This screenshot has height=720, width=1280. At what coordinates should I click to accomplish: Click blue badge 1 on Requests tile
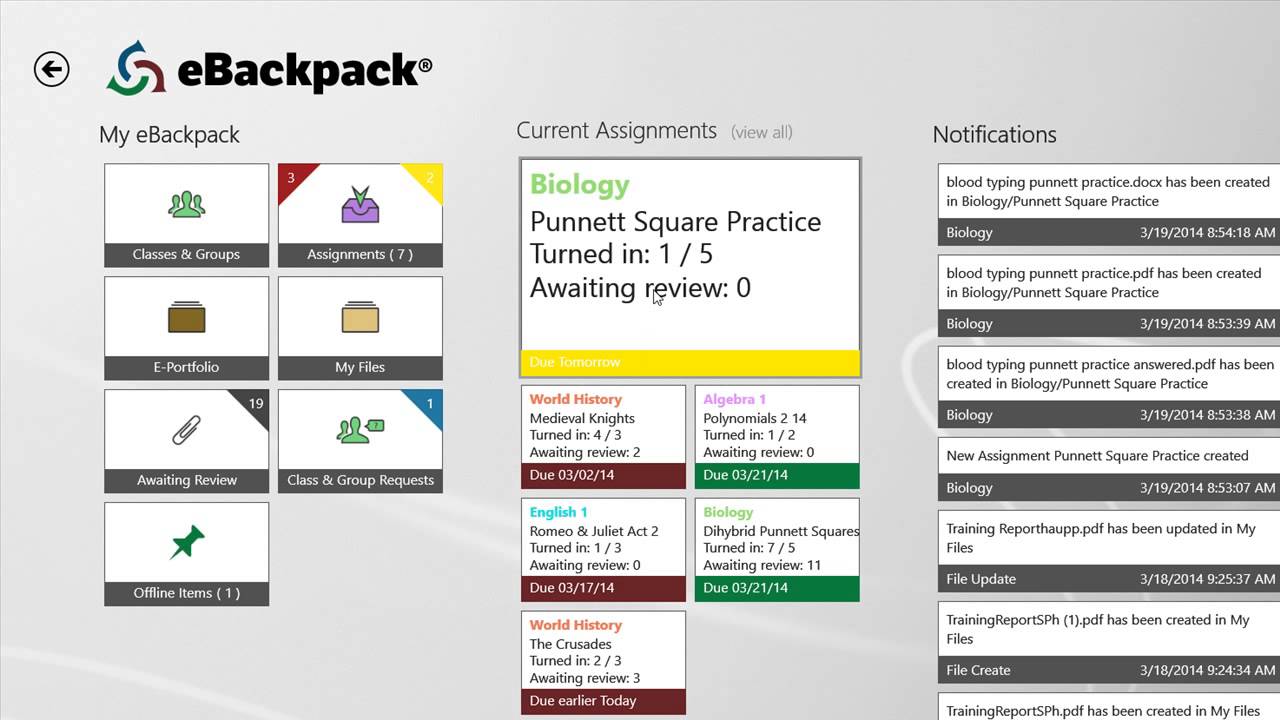(430, 404)
